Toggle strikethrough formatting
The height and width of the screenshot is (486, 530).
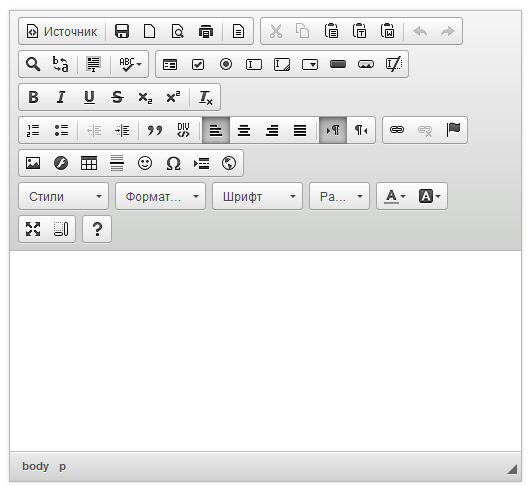[x=117, y=97]
